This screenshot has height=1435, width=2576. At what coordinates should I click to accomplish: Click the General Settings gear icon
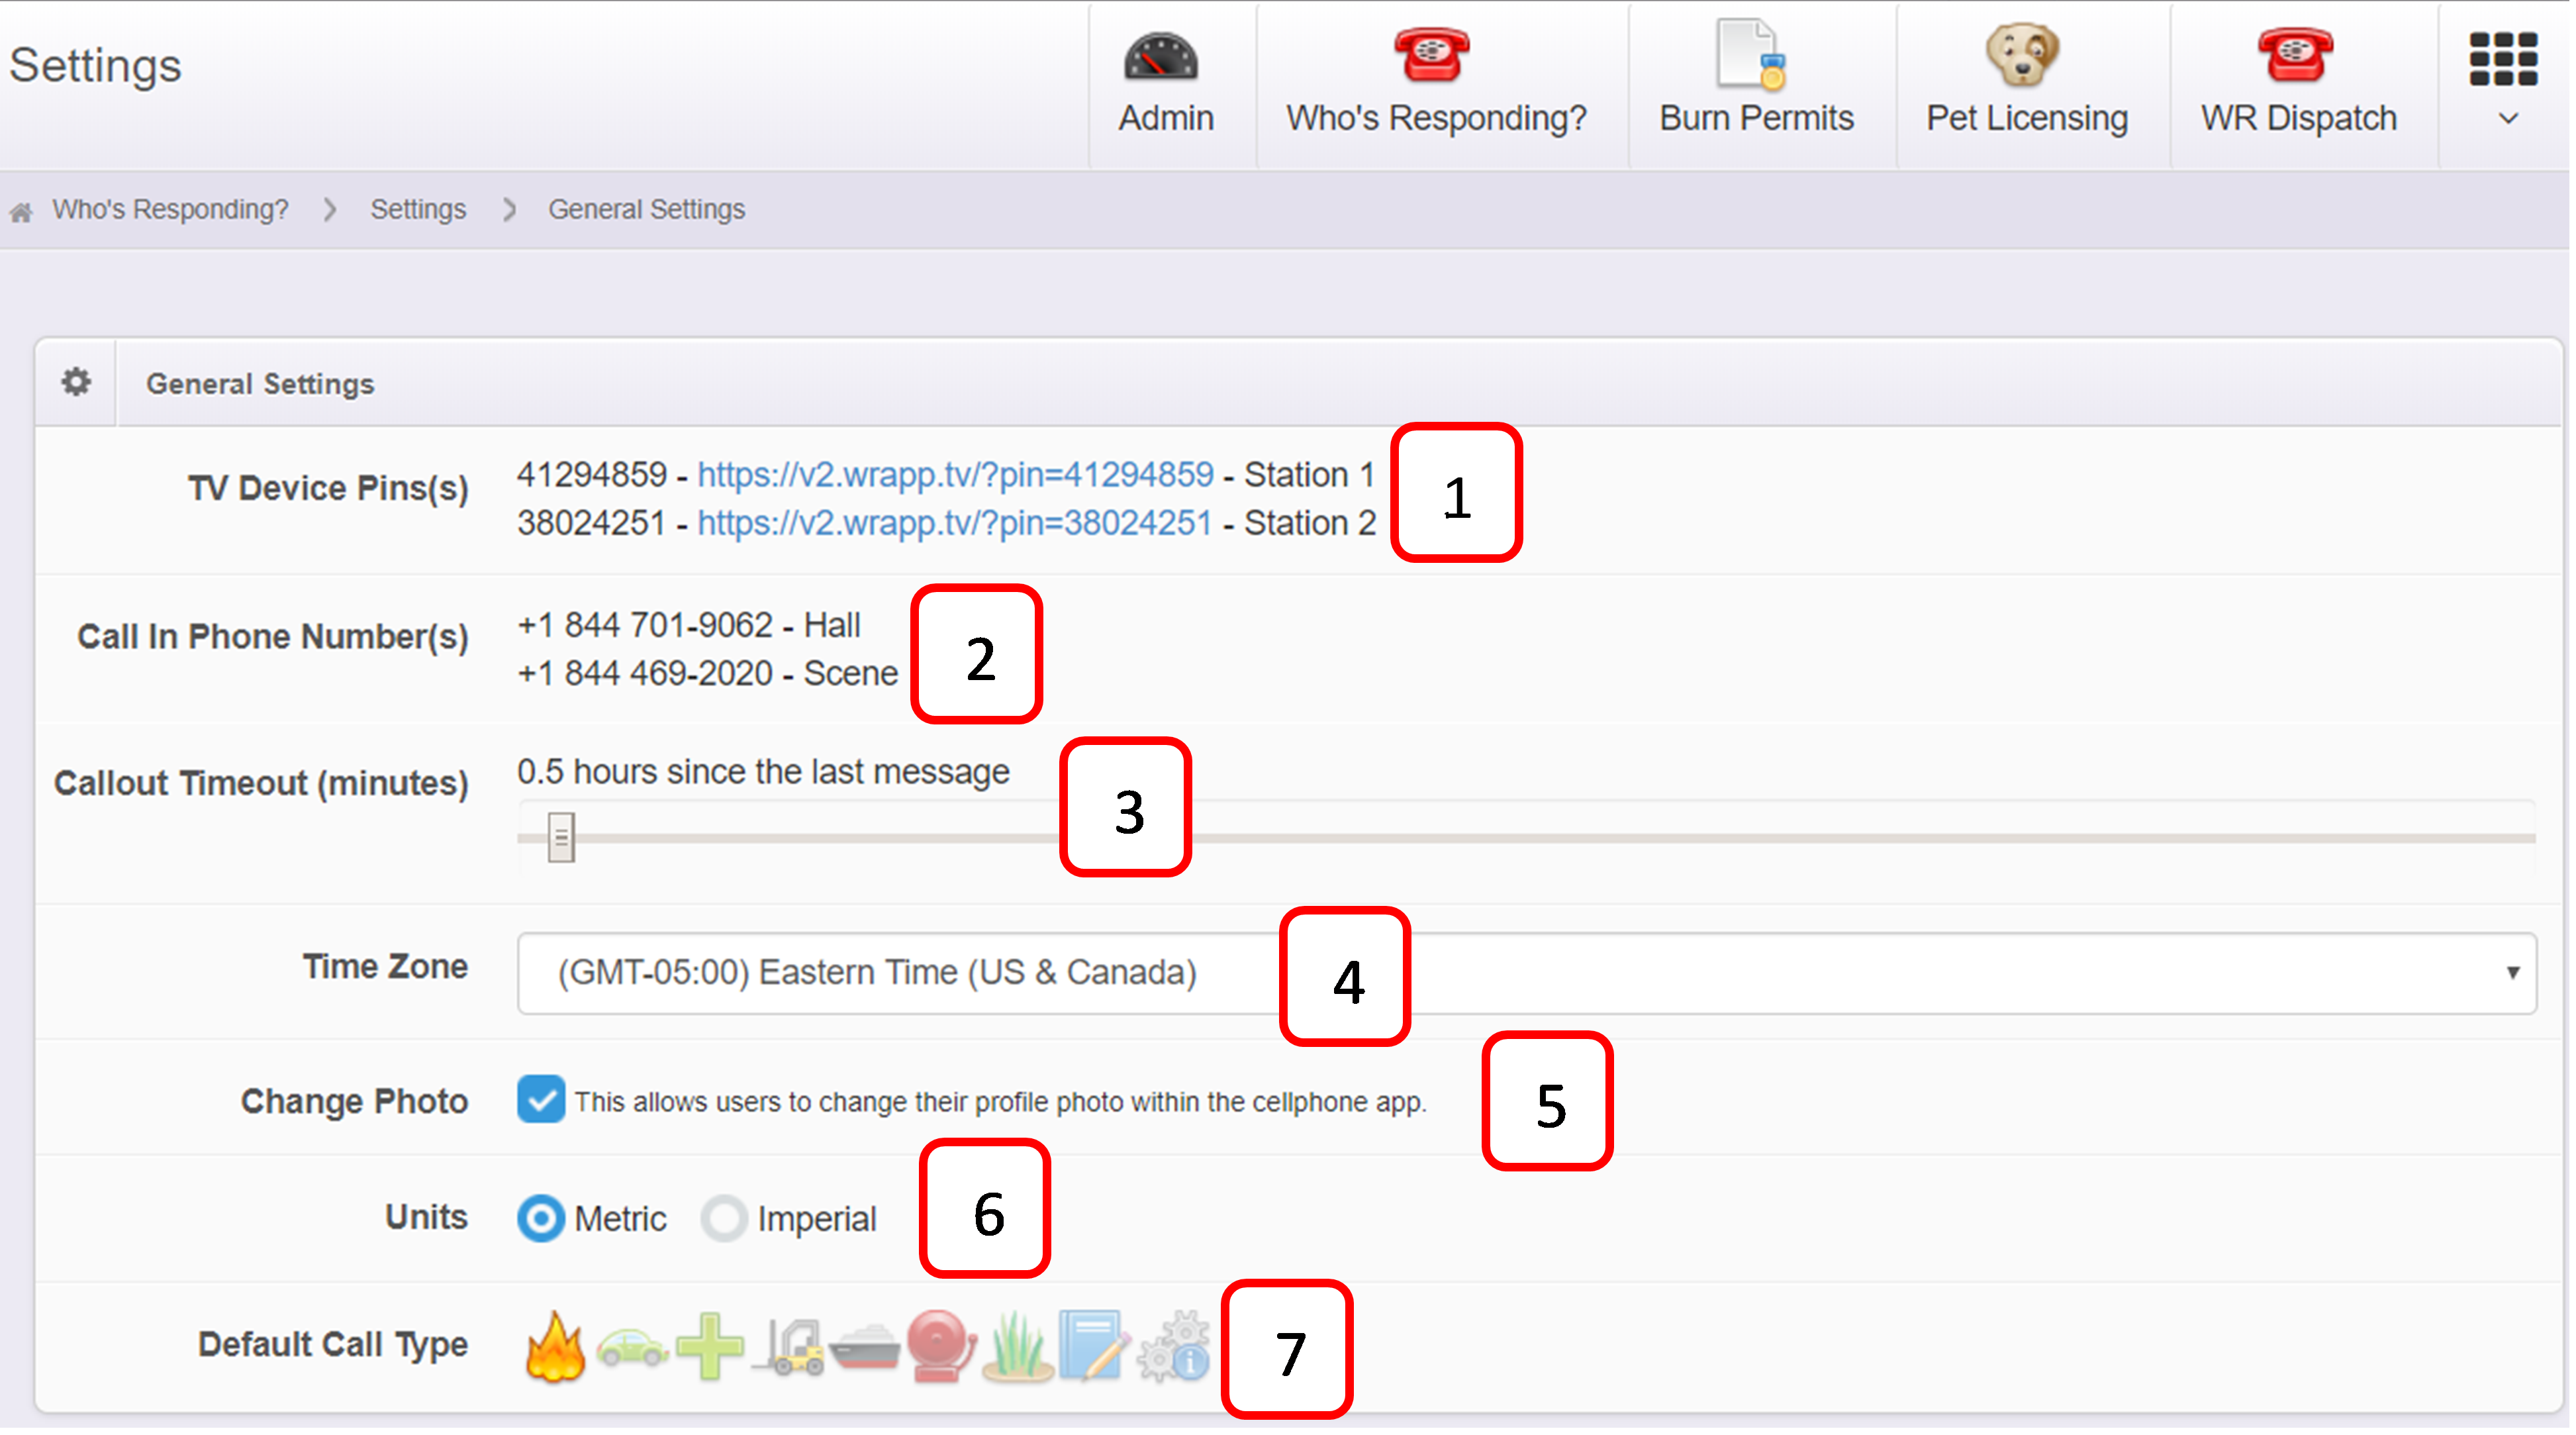[x=76, y=383]
